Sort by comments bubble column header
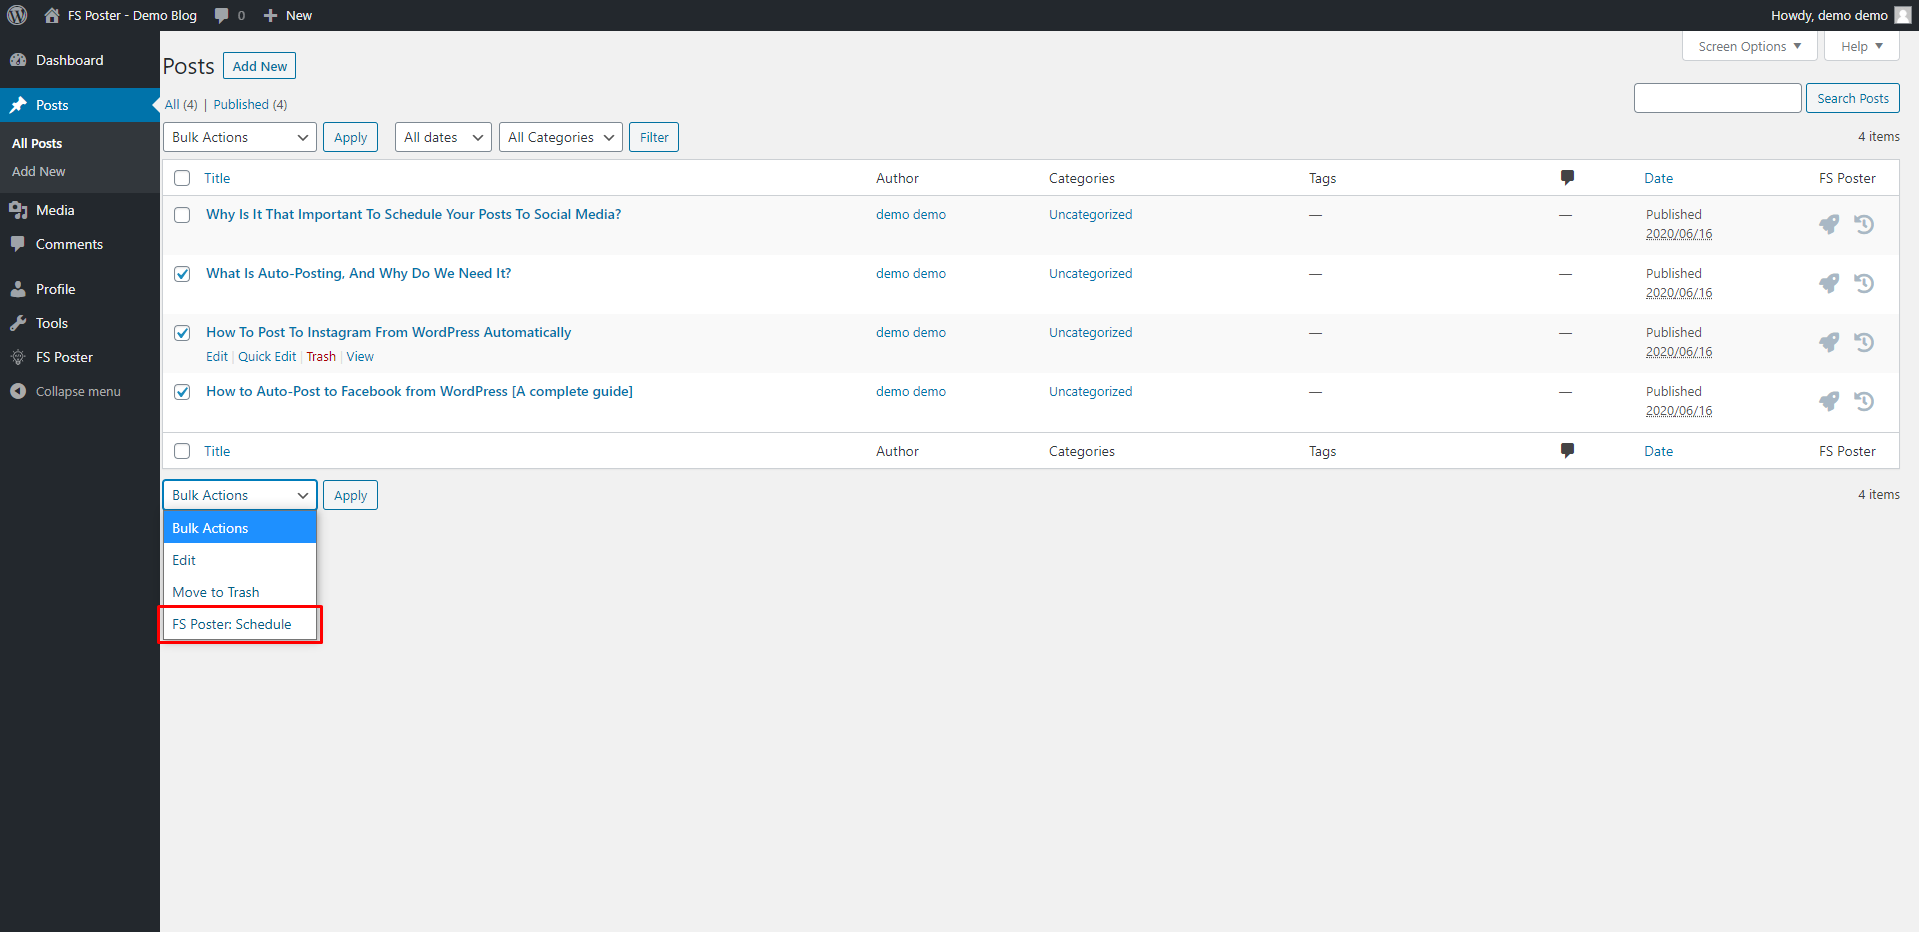Screen dimensions: 1919x932 coord(1567,178)
